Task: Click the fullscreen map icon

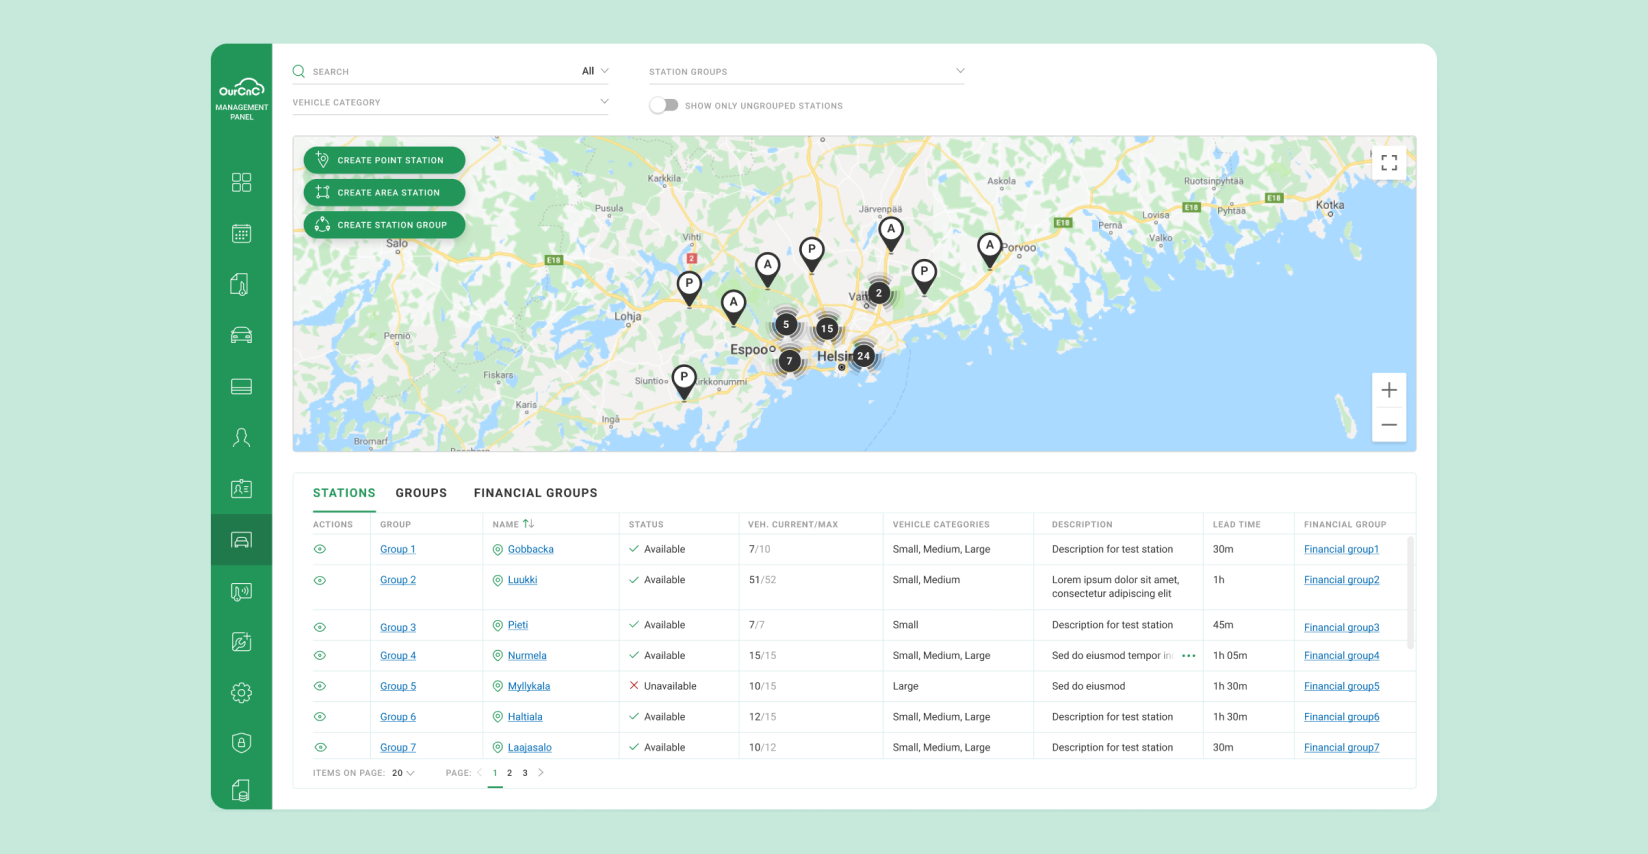Action: [1388, 162]
